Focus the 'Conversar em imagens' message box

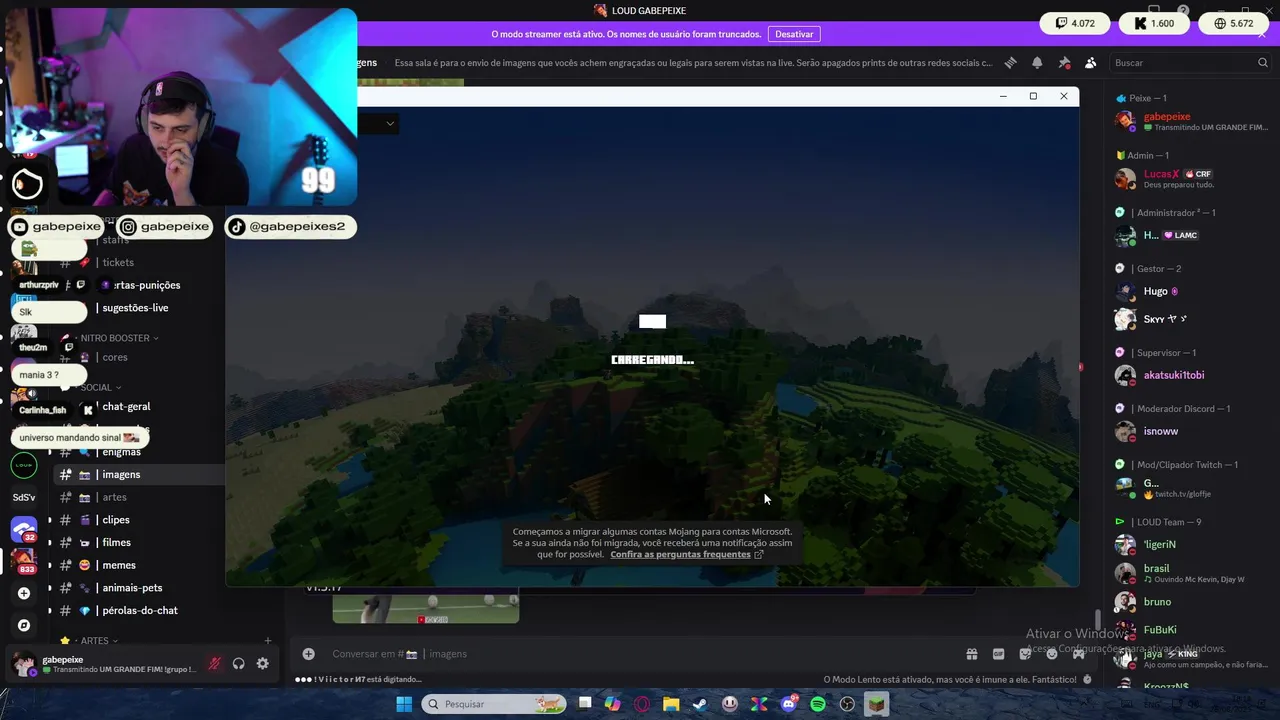pos(640,654)
